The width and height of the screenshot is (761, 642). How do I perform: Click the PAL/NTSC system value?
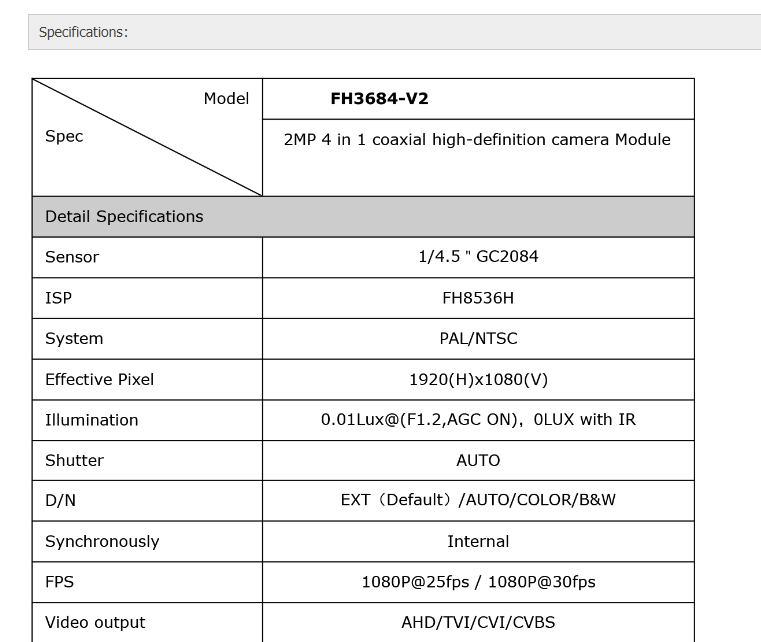[478, 339]
